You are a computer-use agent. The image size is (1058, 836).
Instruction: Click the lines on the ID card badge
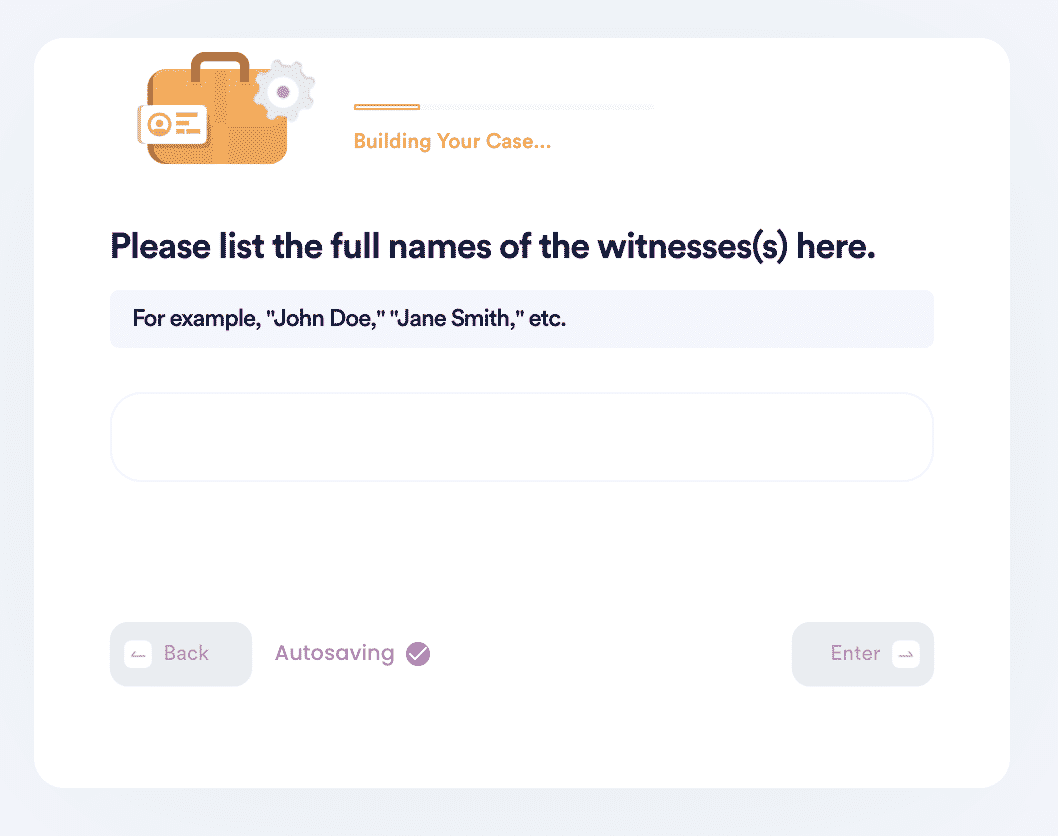tap(188, 123)
